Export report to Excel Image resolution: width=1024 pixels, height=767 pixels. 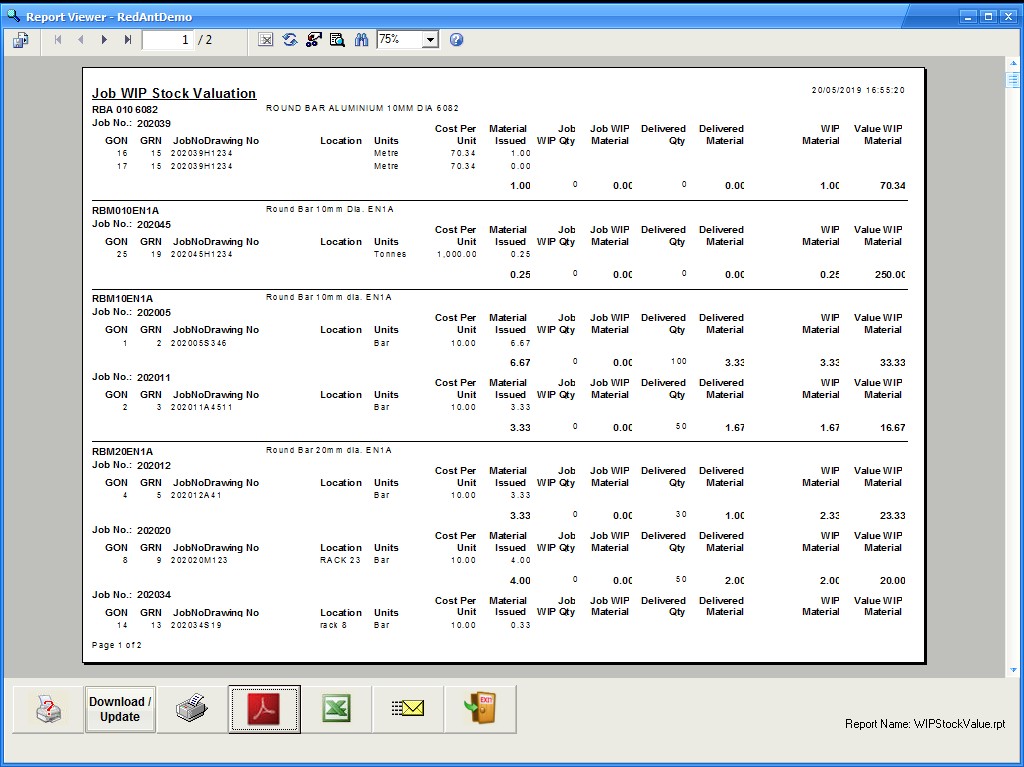click(x=336, y=709)
